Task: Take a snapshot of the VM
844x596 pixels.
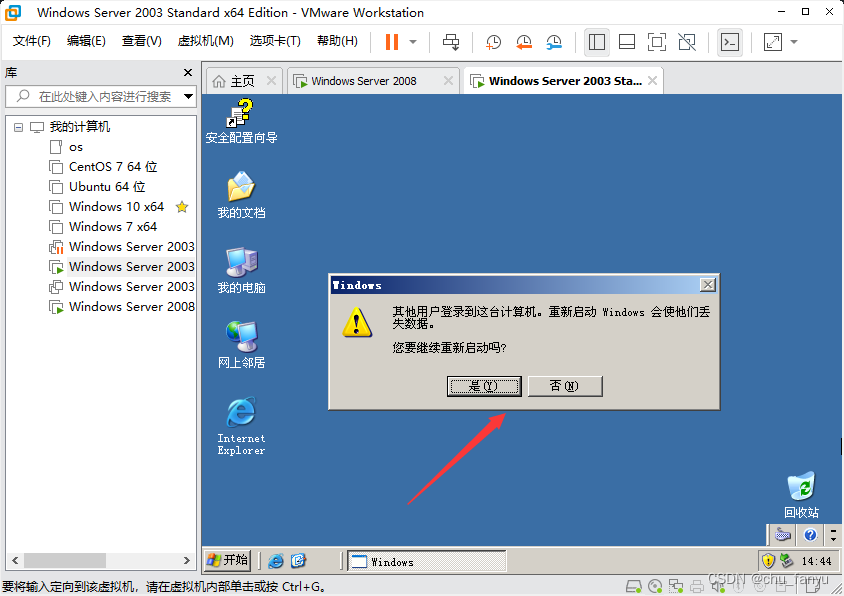Action: (493, 42)
